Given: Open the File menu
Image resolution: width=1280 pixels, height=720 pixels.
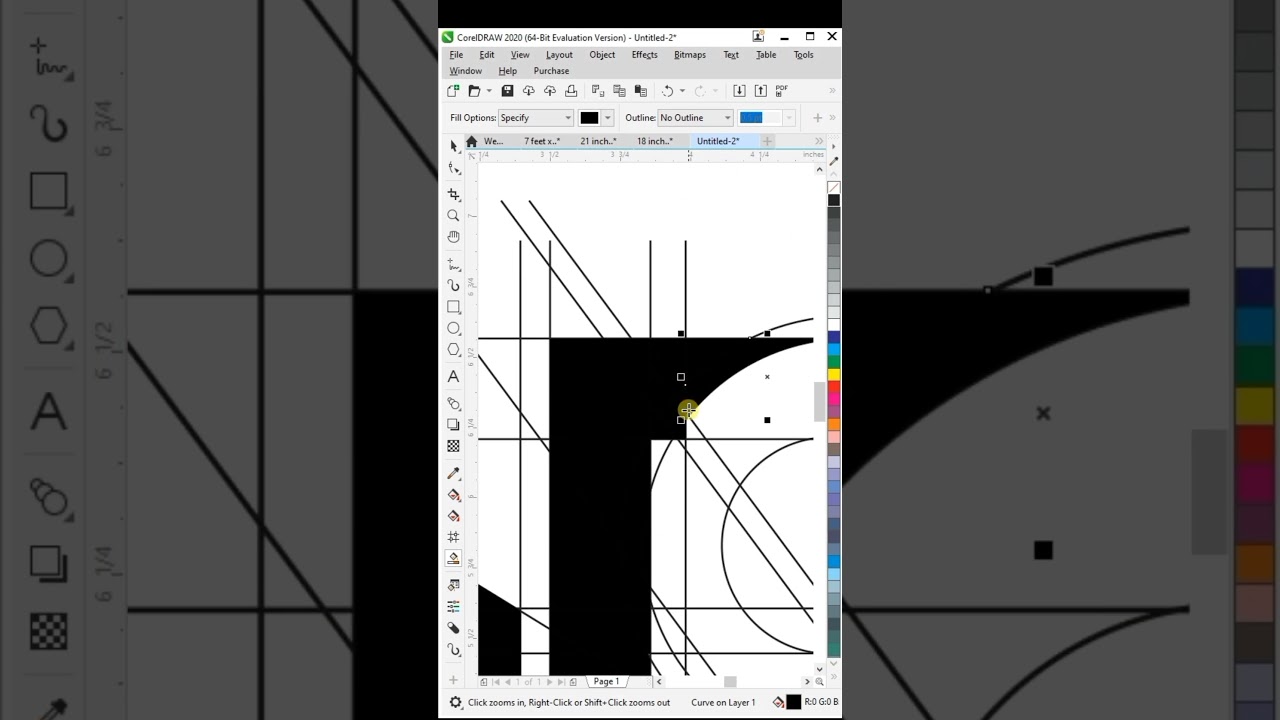Looking at the screenshot, I should click(456, 55).
